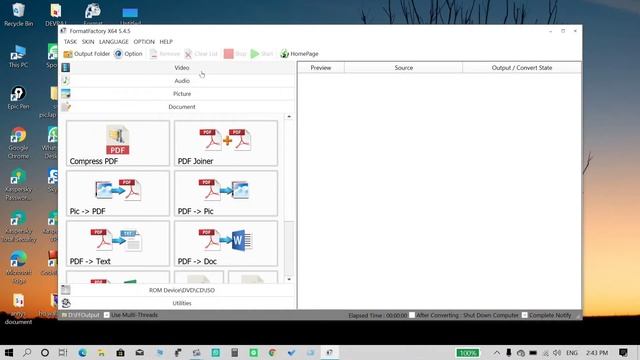Click the taskbar clock showing 2:43 PM
Viewport: 640px width, 360px height.
point(597,353)
